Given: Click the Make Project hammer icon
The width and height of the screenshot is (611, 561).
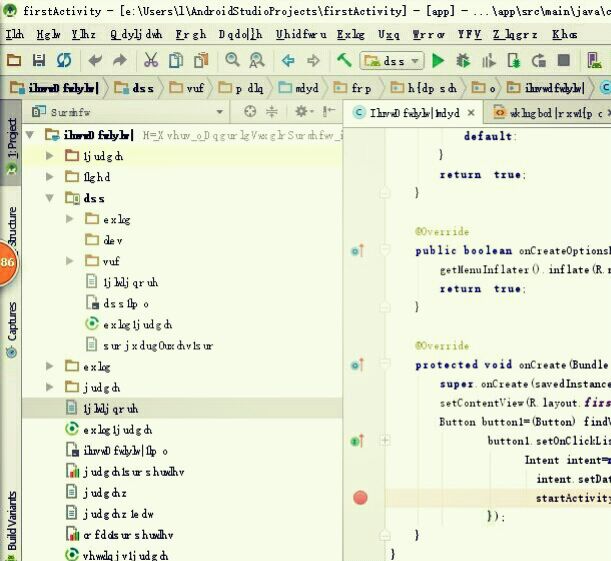Looking at the screenshot, I should coord(344,61).
